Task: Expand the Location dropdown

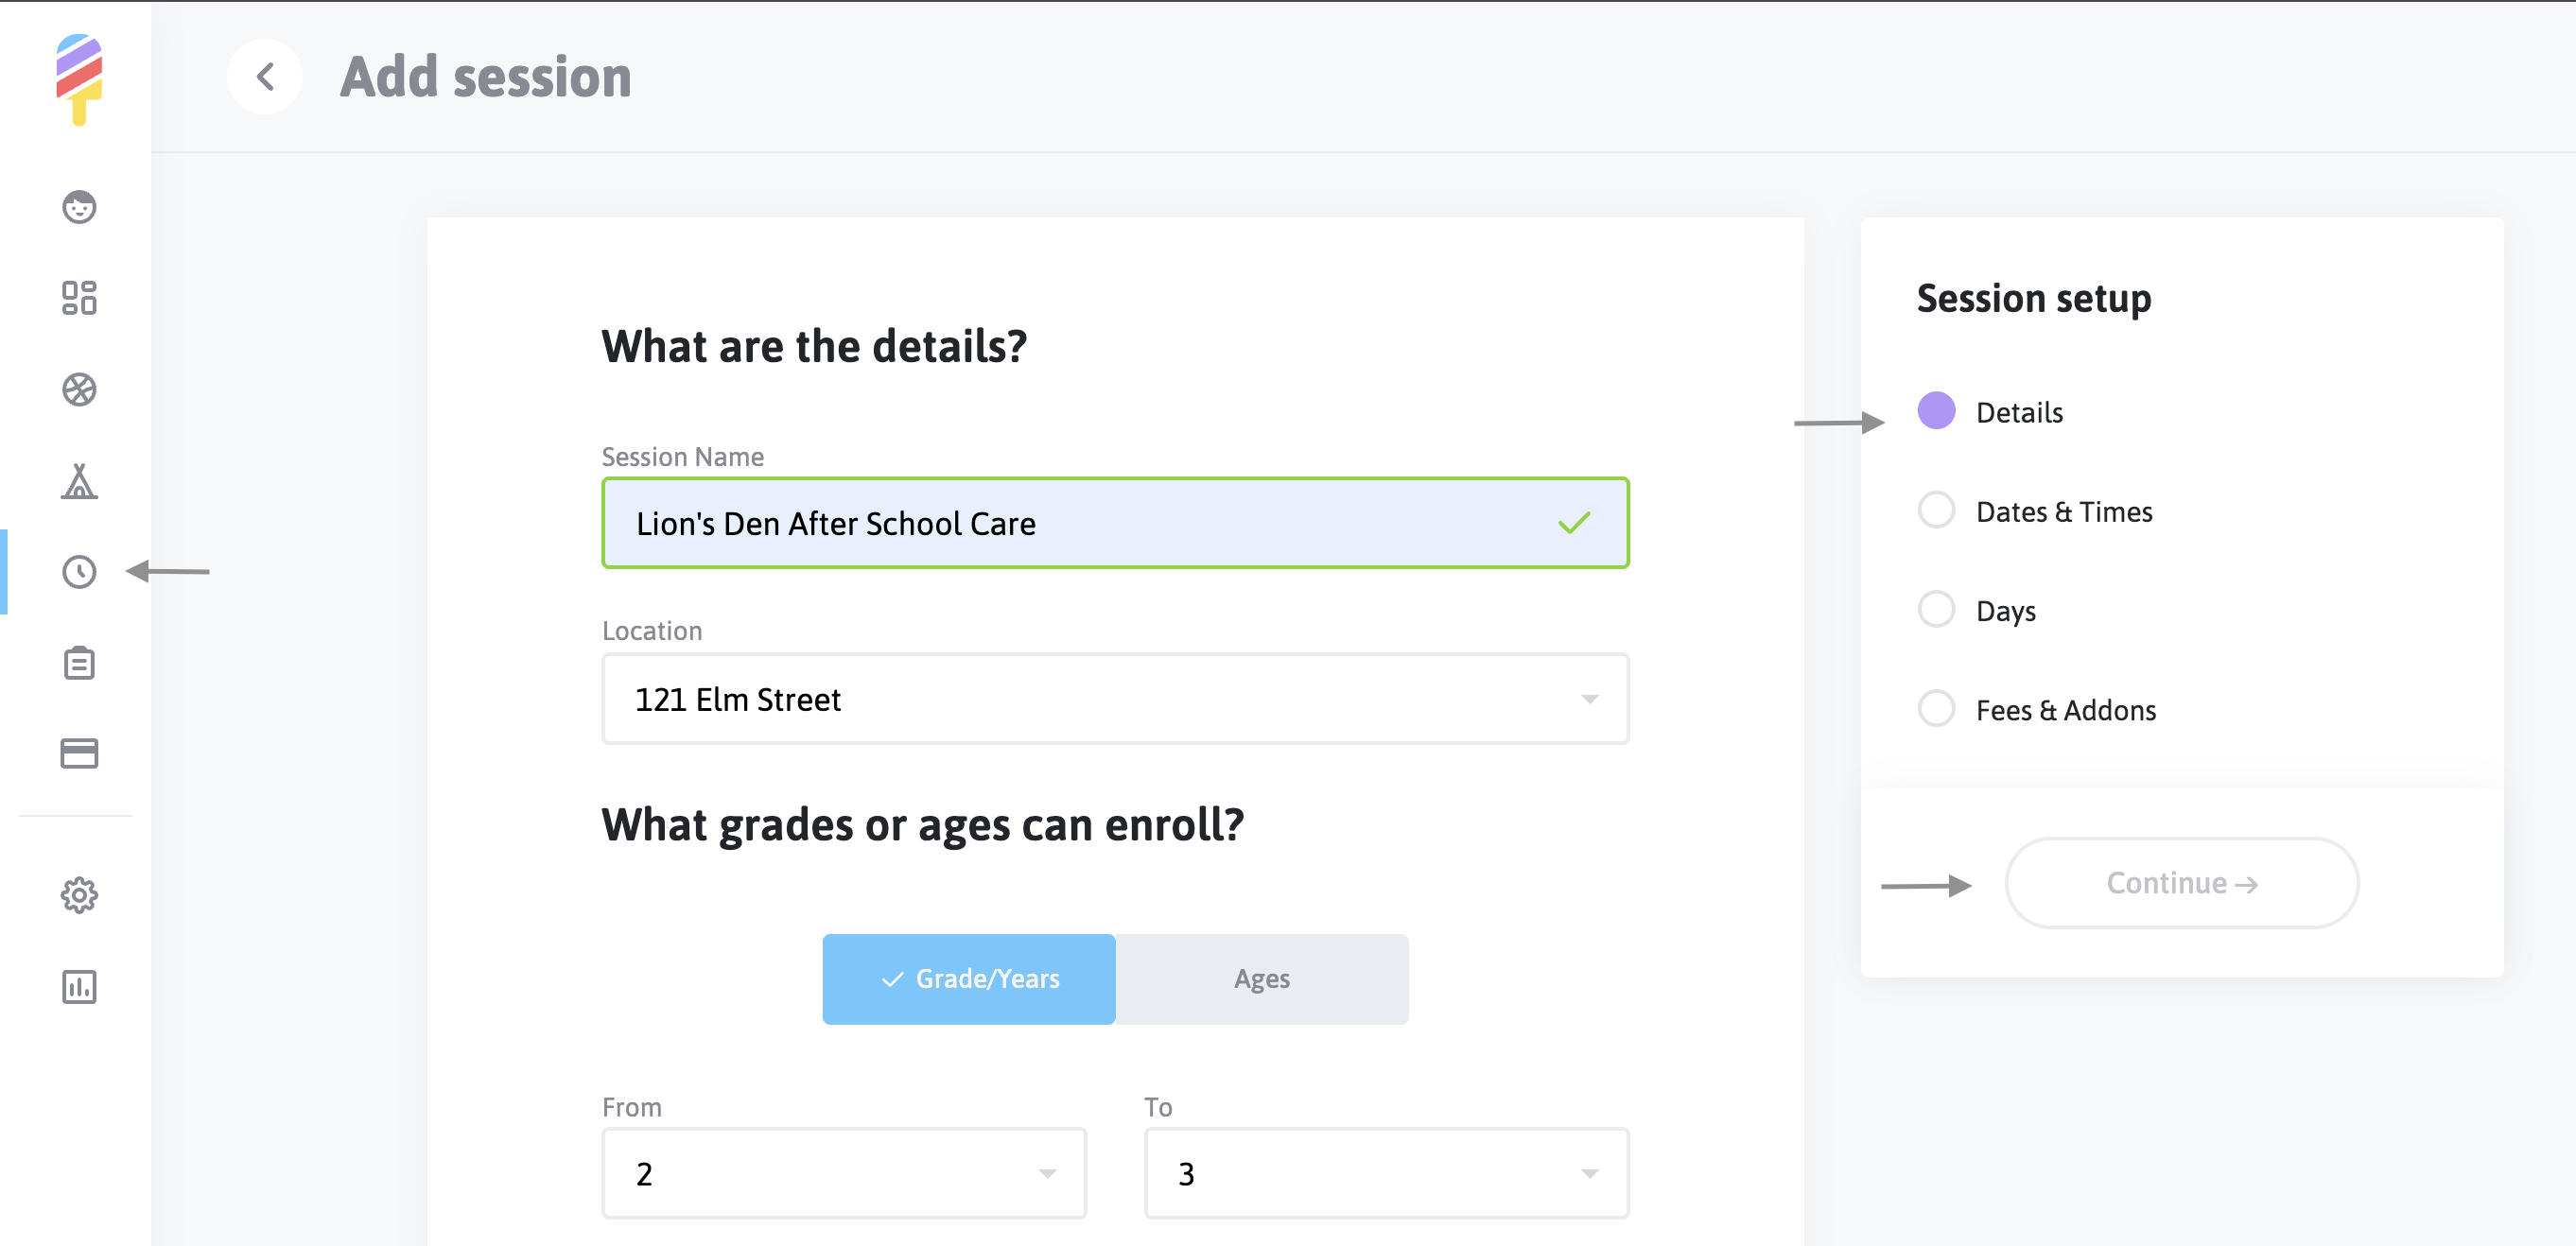Action: click(x=1114, y=699)
